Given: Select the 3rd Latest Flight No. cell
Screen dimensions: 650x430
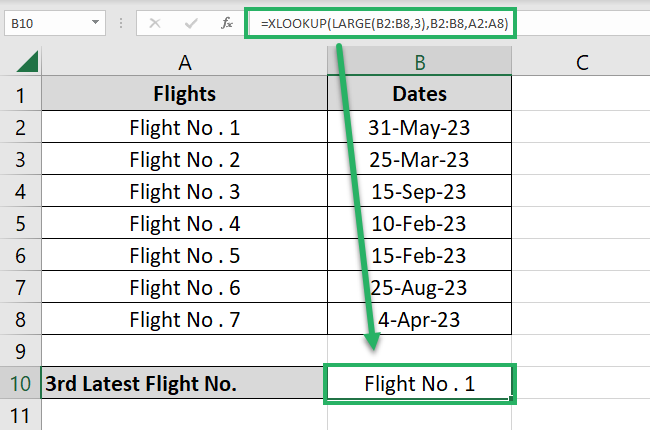Looking at the screenshot, I should click(x=185, y=384).
